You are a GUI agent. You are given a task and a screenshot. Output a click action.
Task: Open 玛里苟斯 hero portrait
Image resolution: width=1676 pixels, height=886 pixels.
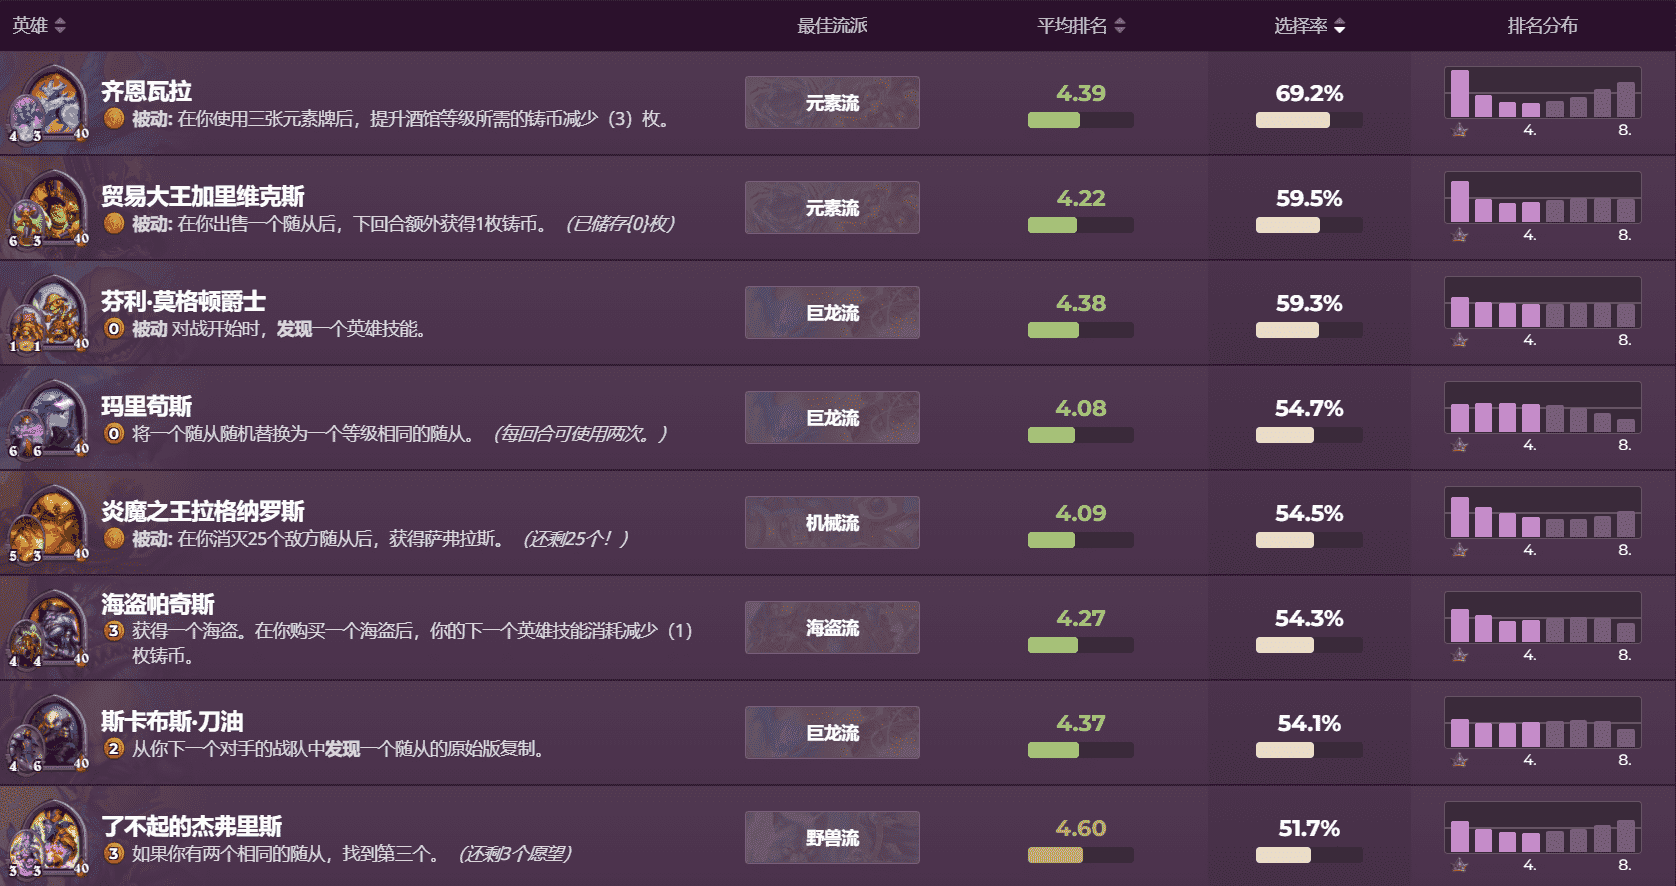pos(49,418)
